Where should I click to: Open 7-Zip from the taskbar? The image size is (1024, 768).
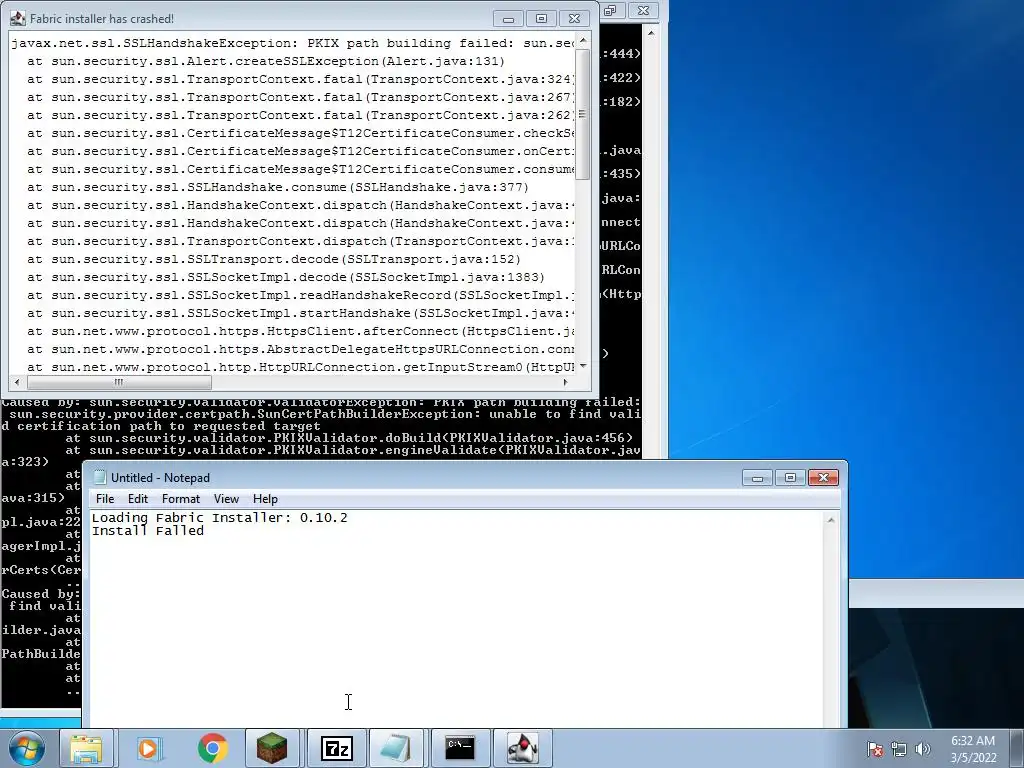(x=336, y=748)
